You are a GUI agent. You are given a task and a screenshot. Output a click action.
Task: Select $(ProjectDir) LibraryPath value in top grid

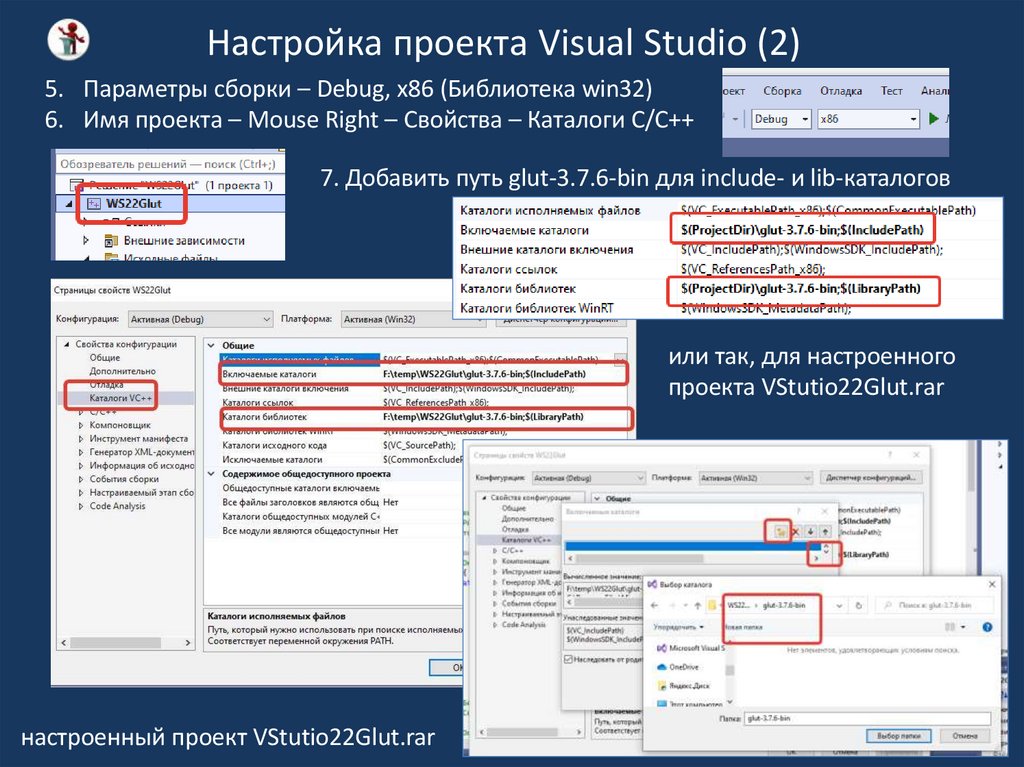[801, 289]
